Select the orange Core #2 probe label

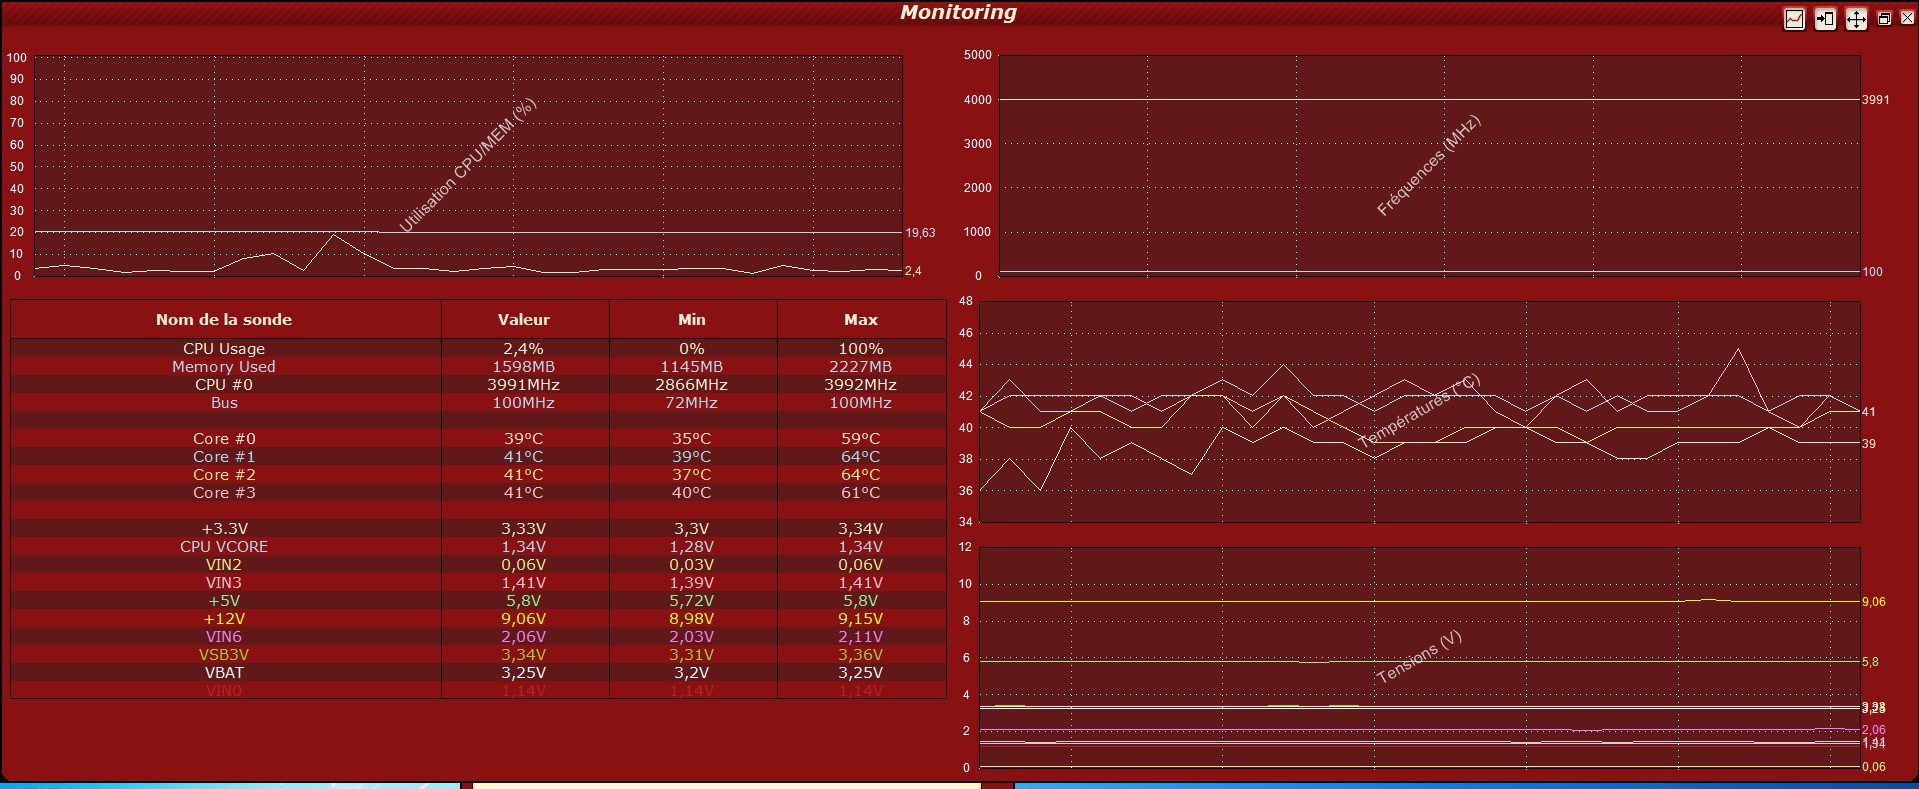[224, 475]
